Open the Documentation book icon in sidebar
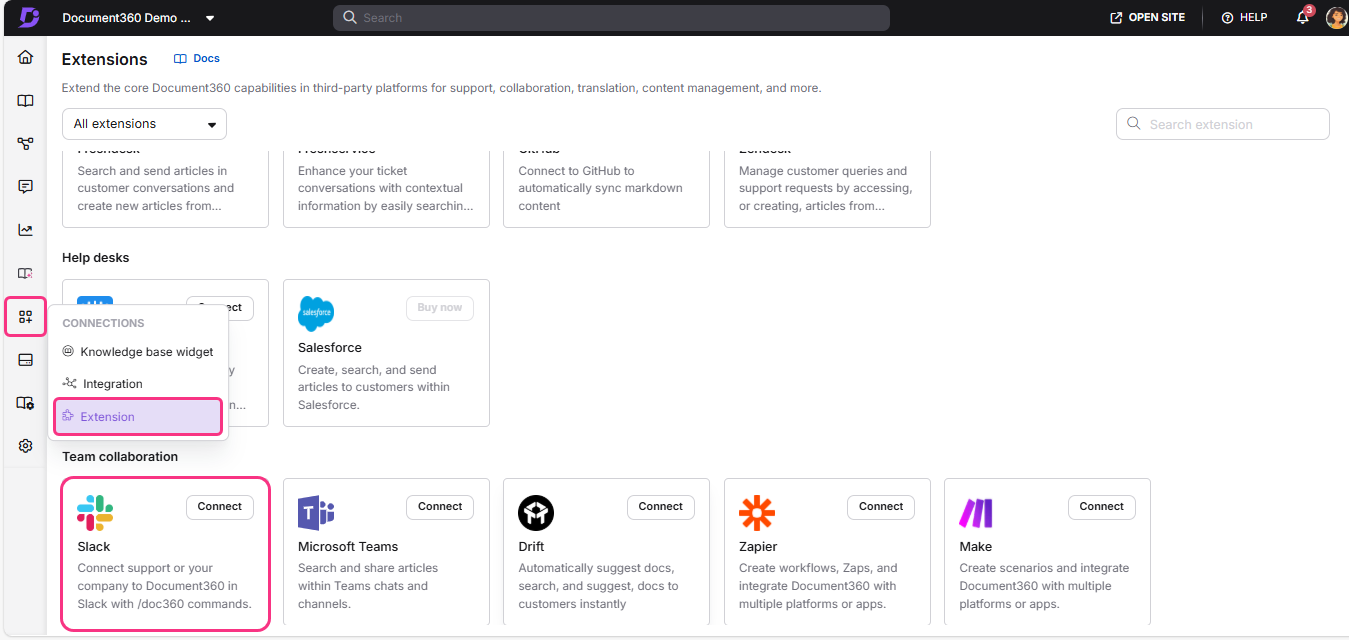1349x640 pixels. pyautogui.click(x=26, y=101)
